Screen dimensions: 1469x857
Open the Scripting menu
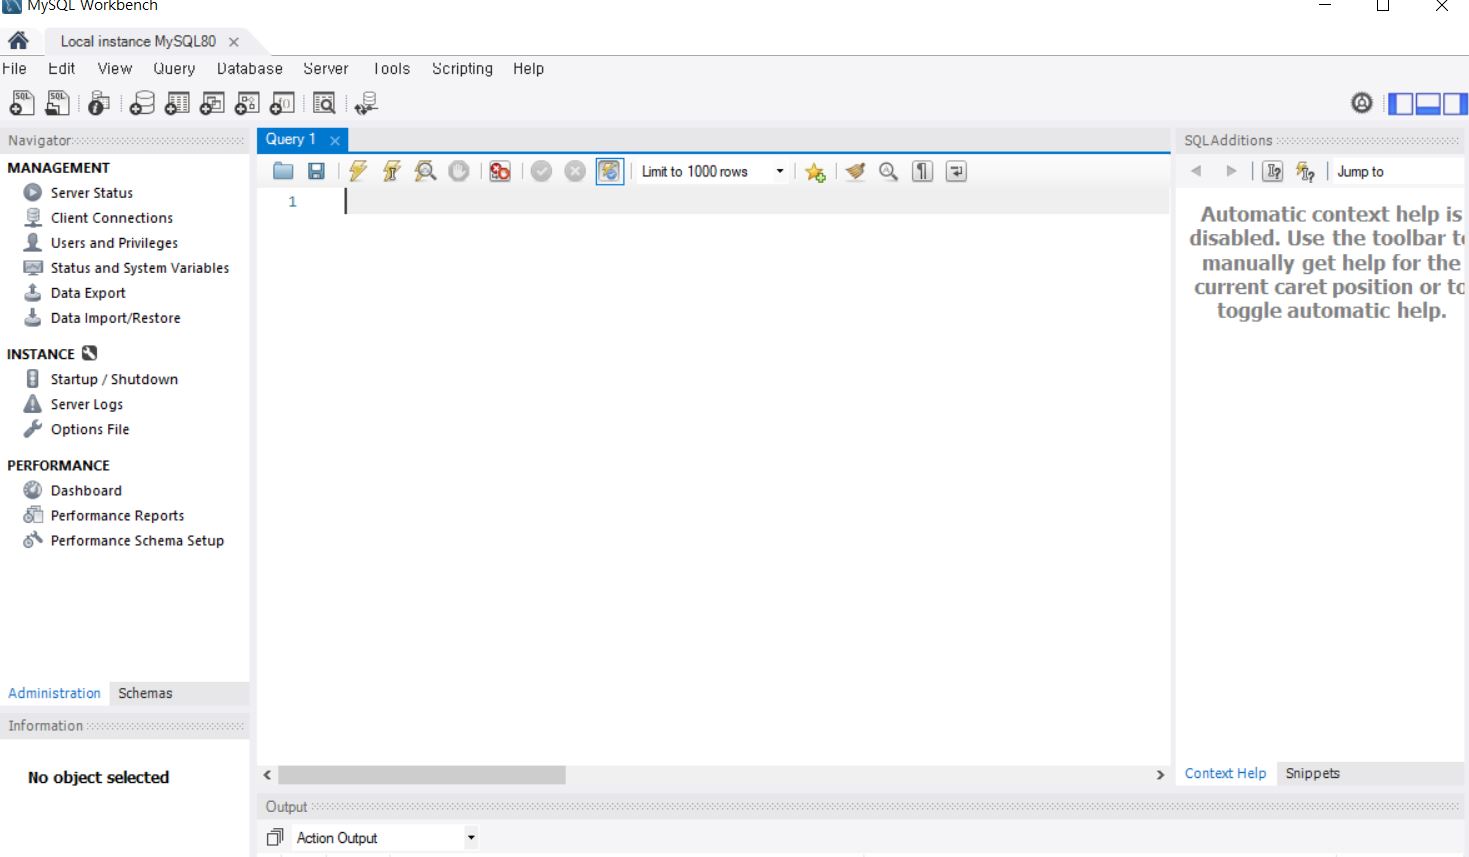462,69
